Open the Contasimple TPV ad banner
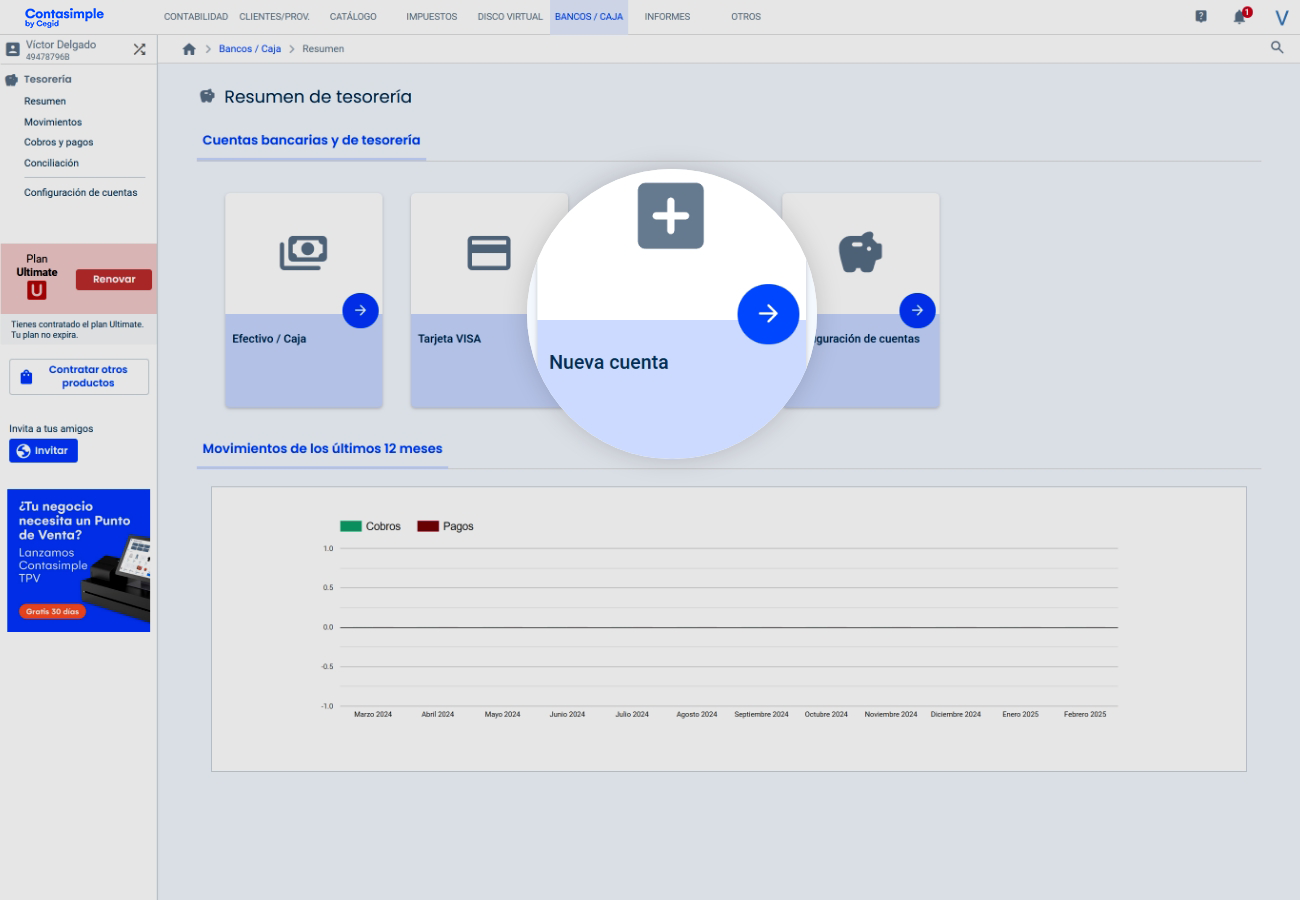1300x900 pixels. tap(78, 560)
